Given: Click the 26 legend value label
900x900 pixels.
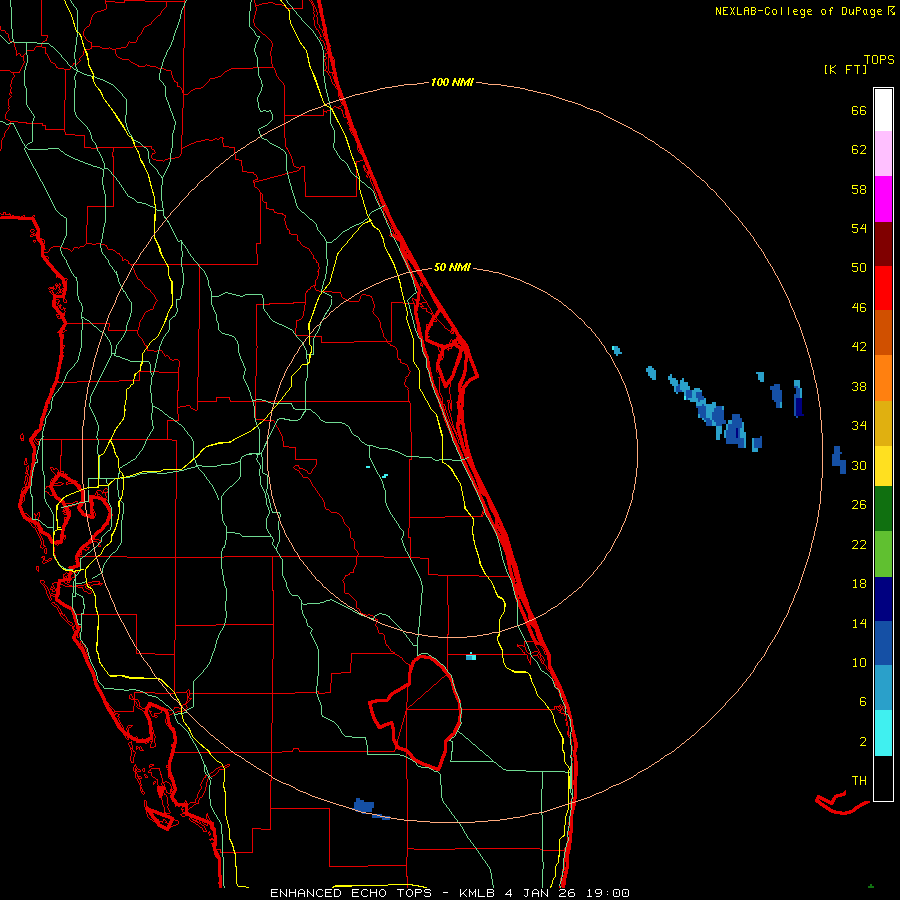Looking at the screenshot, I should tap(859, 505).
